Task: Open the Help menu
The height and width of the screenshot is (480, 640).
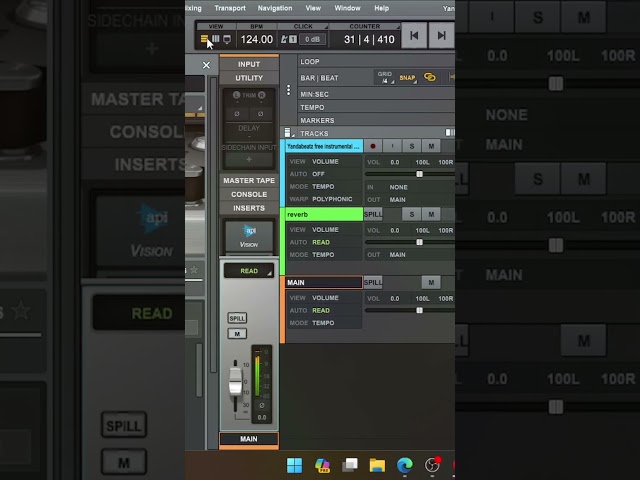Action: coord(382,8)
